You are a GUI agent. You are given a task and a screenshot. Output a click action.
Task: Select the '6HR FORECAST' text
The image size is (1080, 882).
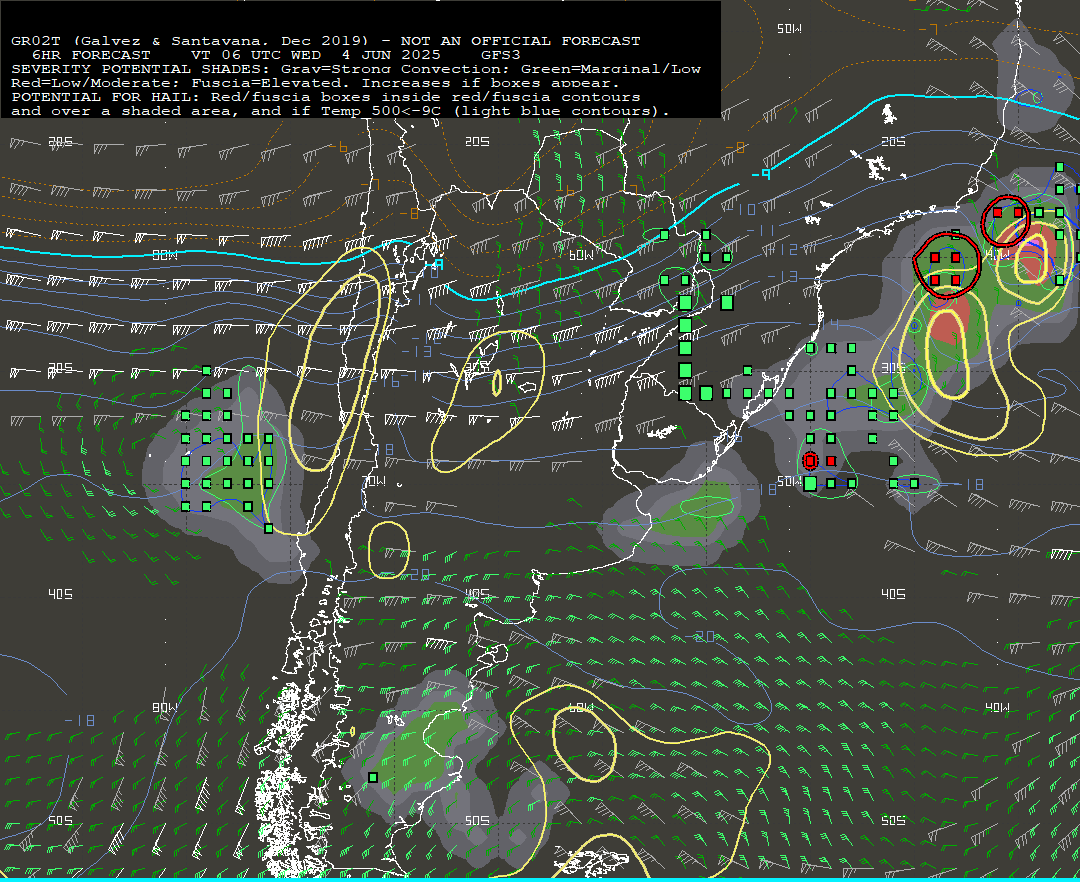(92, 55)
